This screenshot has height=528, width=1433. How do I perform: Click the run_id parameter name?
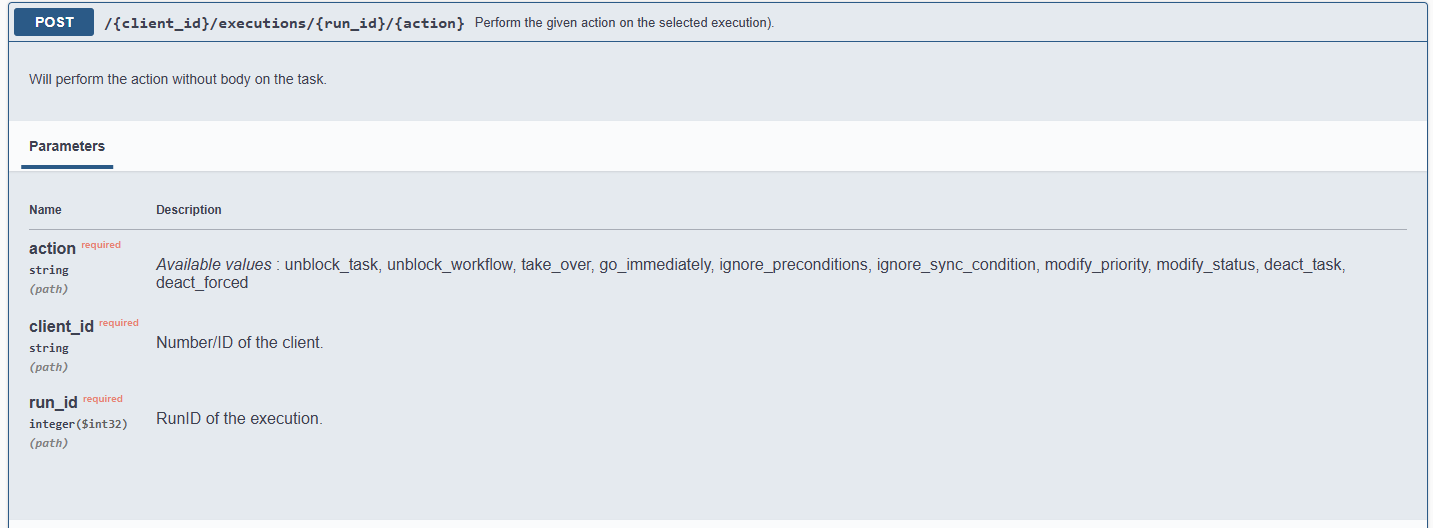(53, 403)
